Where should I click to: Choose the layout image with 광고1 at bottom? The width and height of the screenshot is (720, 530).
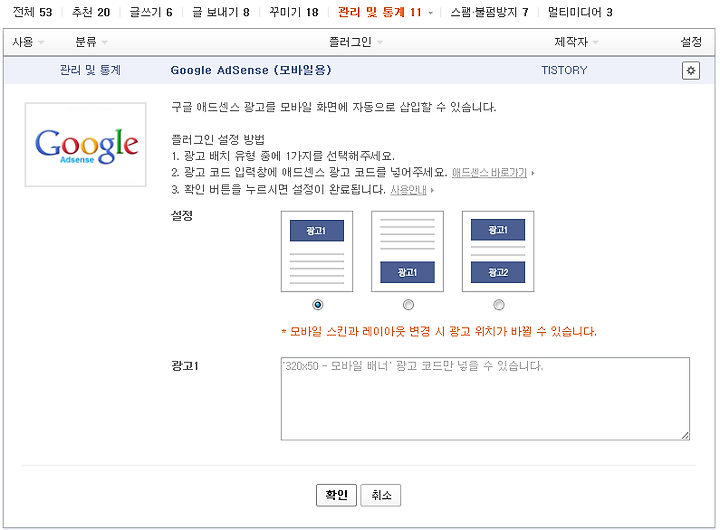click(407, 251)
